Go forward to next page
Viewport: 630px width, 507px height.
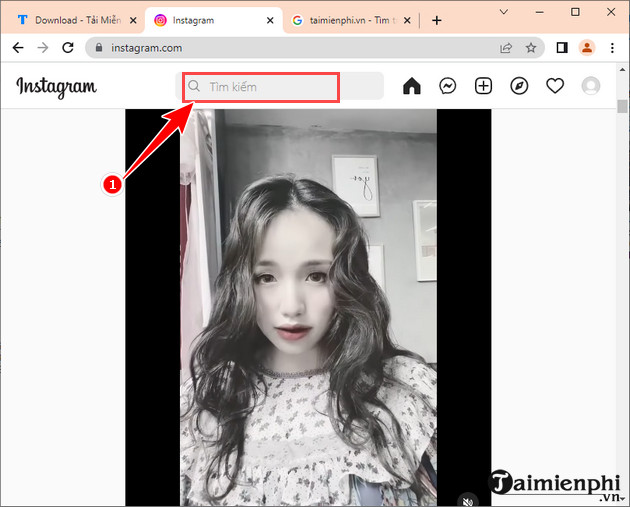(x=43, y=48)
